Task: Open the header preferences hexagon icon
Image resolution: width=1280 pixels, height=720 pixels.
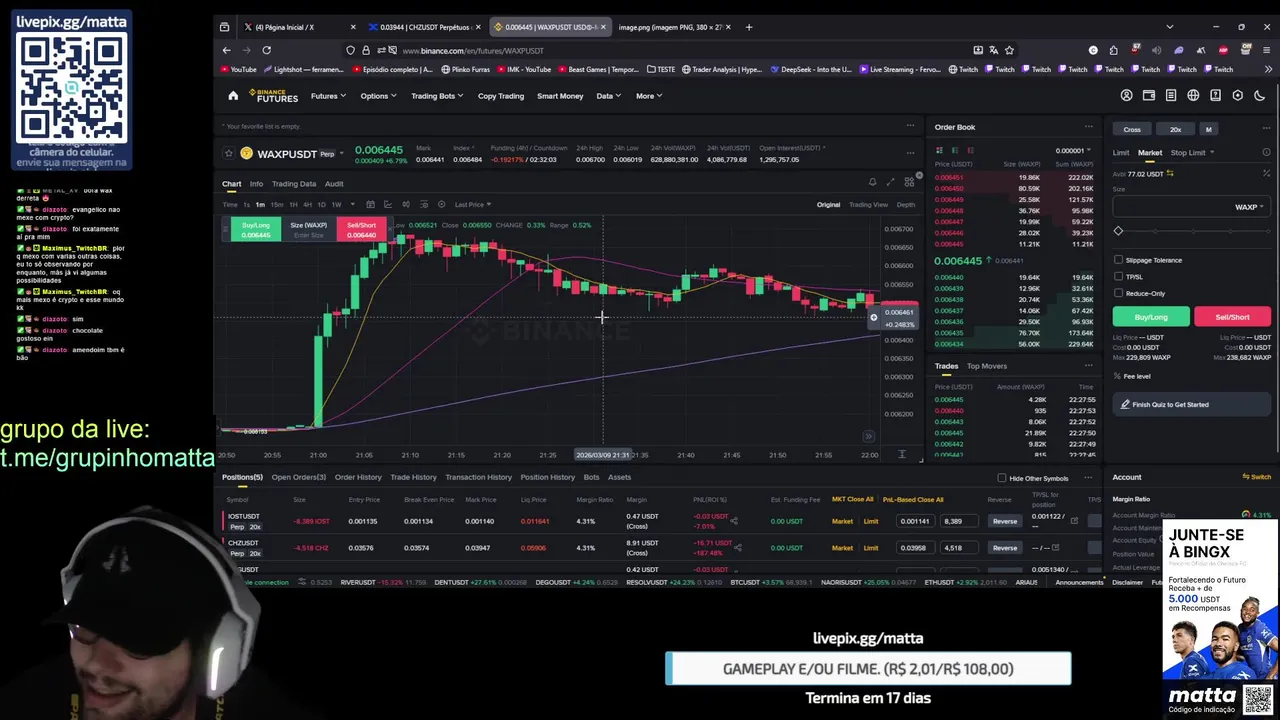Action: (x=1237, y=96)
